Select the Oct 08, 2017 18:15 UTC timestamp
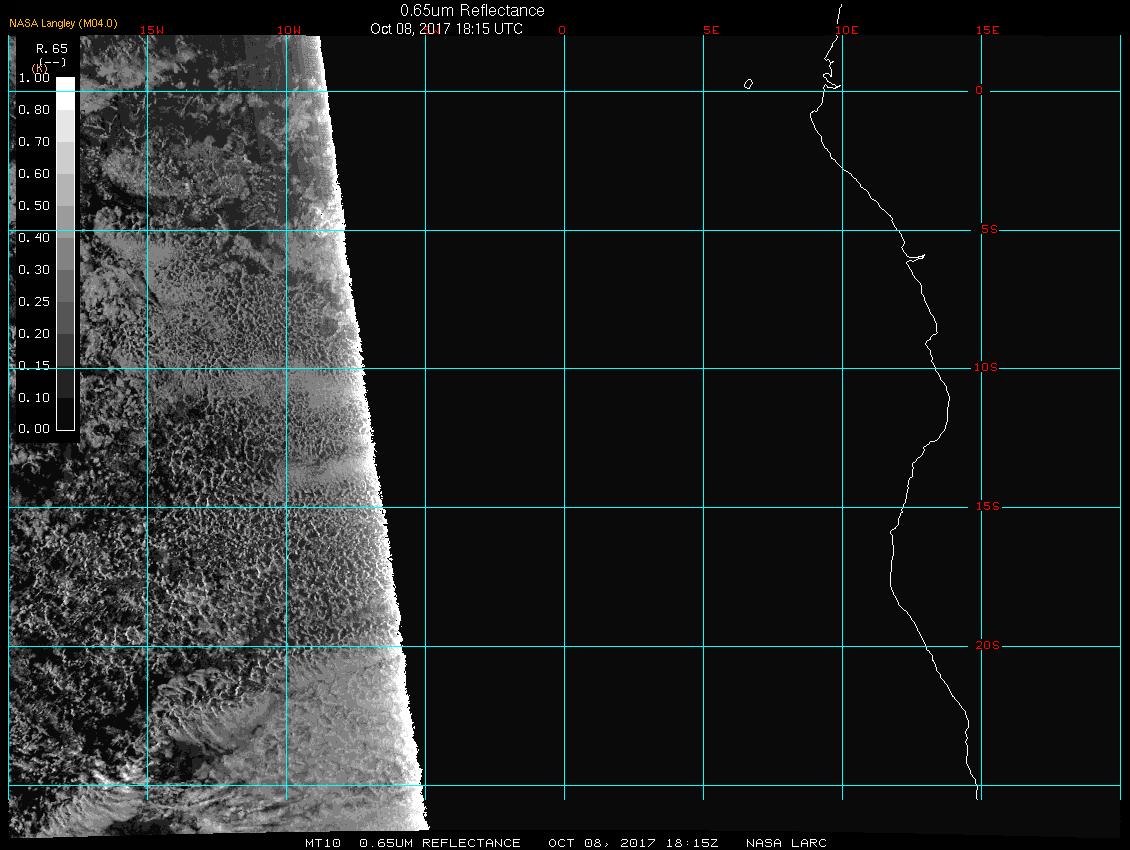 click(446, 29)
